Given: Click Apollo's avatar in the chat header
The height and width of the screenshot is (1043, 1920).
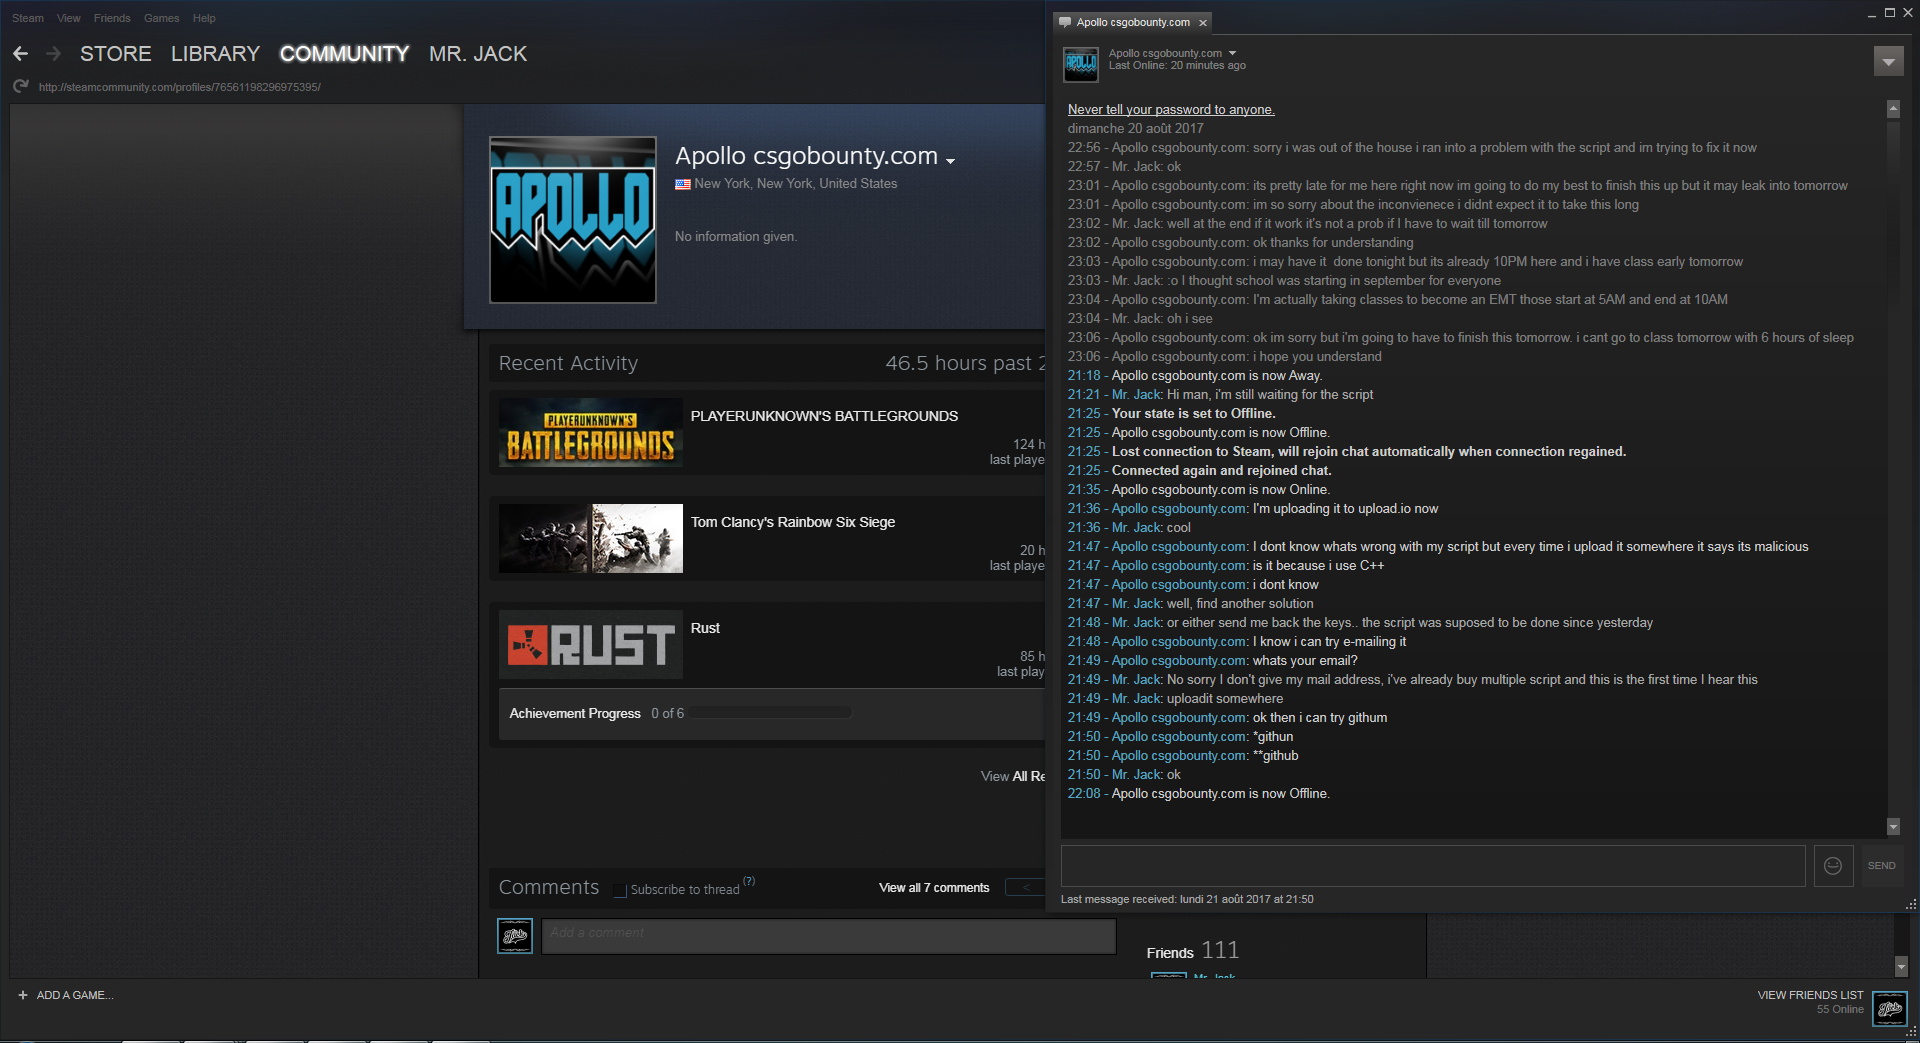Looking at the screenshot, I should pyautogui.click(x=1081, y=65).
